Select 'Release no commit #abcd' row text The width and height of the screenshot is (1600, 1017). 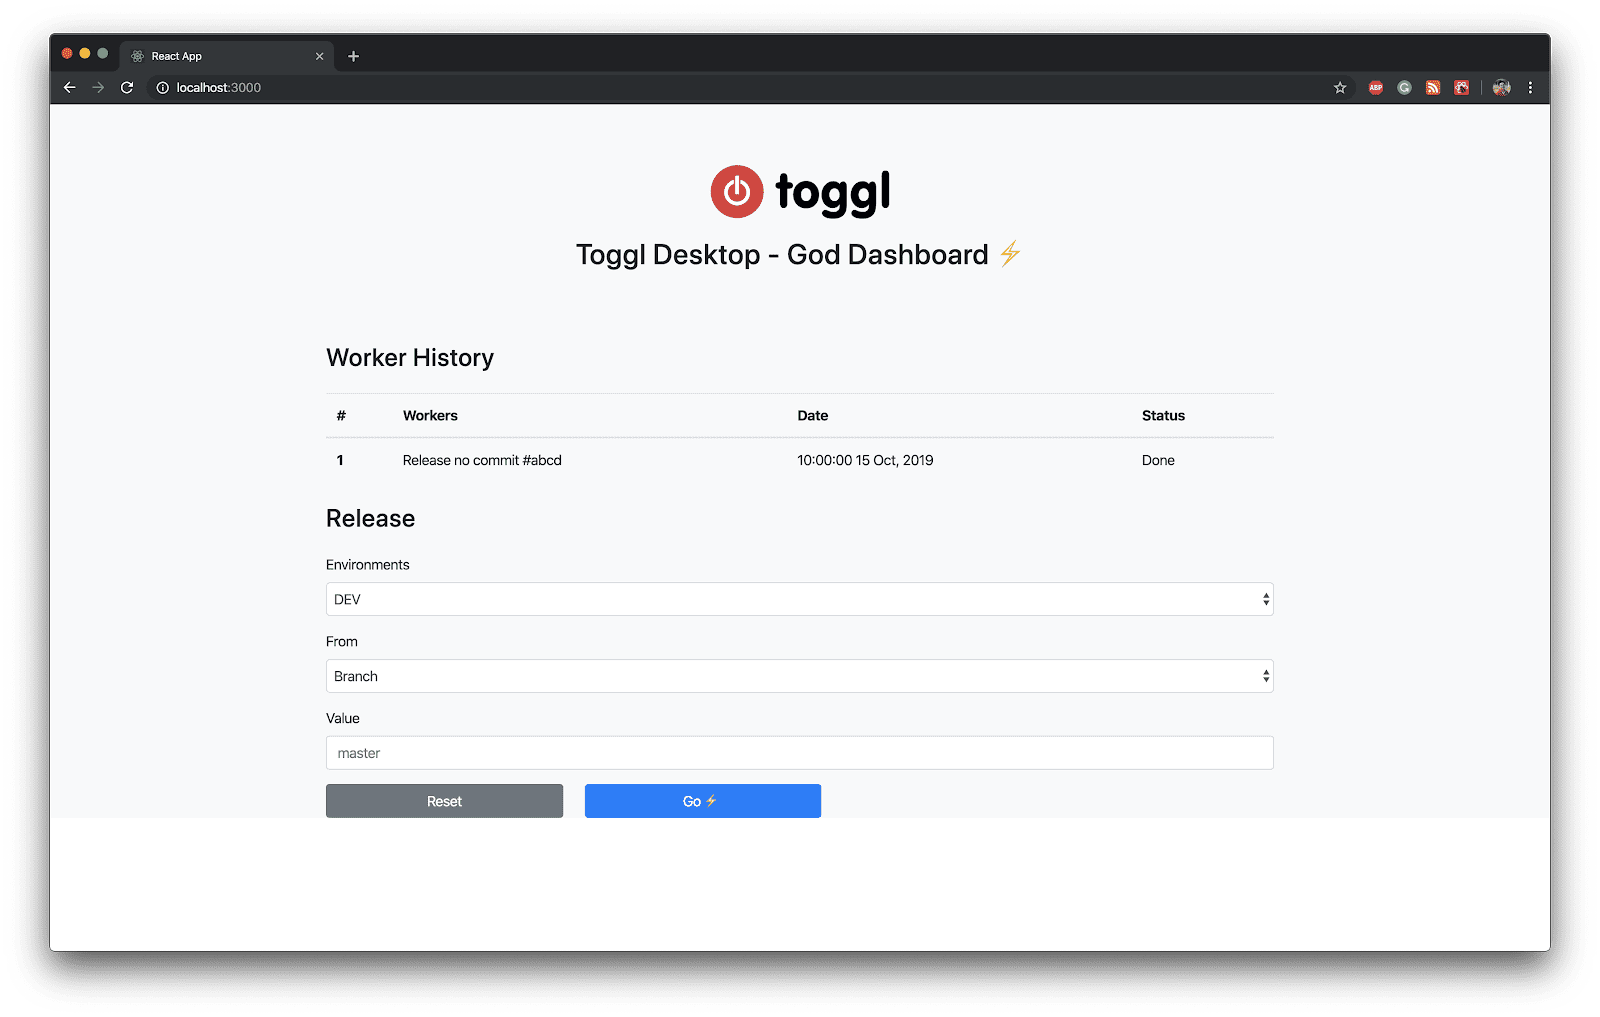(x=482, y=461)
